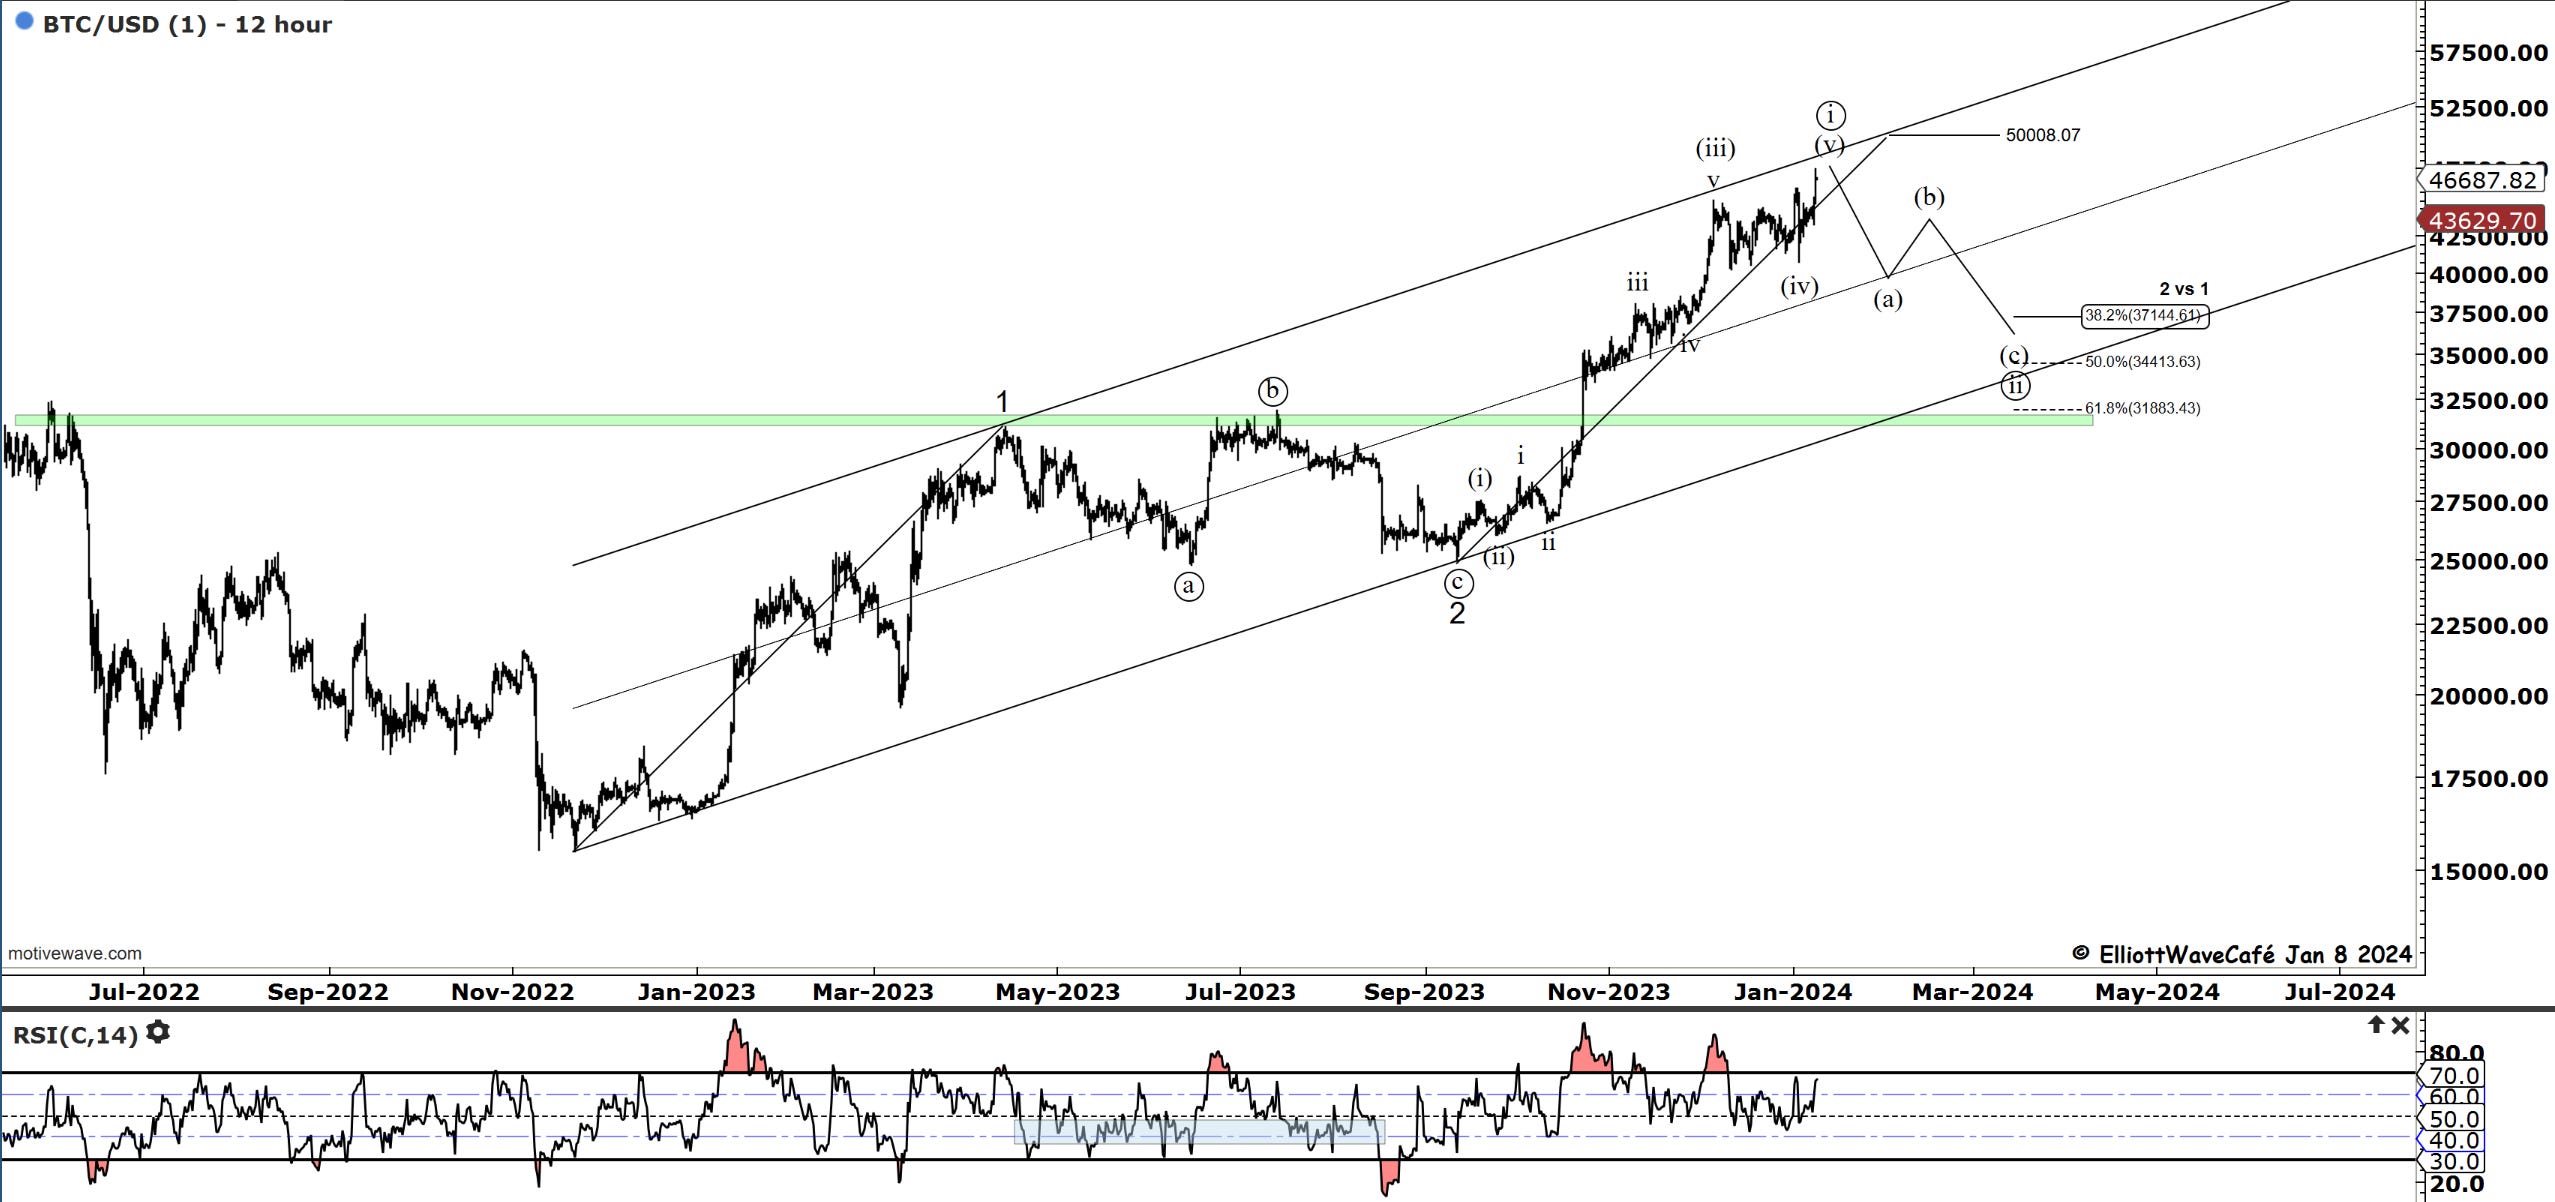This screenshot has width=2555, height=1202.
Task: Move RSI panel up with arrow icon
Action: point(2376,1025)
